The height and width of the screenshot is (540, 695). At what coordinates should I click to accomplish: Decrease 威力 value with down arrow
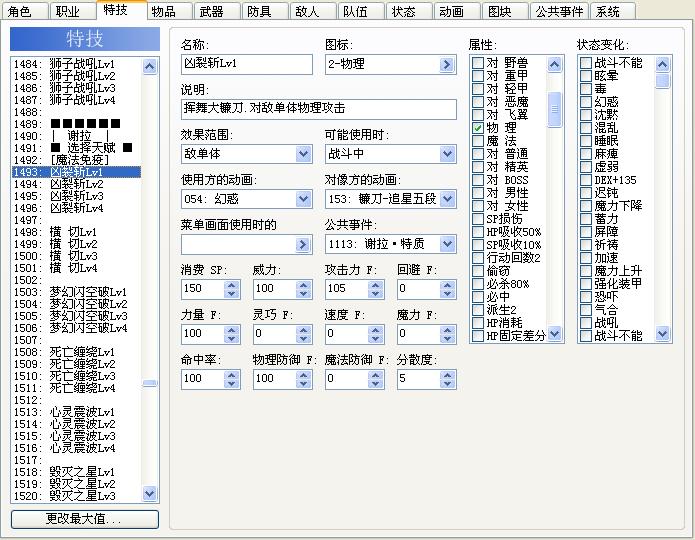[304, 294]
